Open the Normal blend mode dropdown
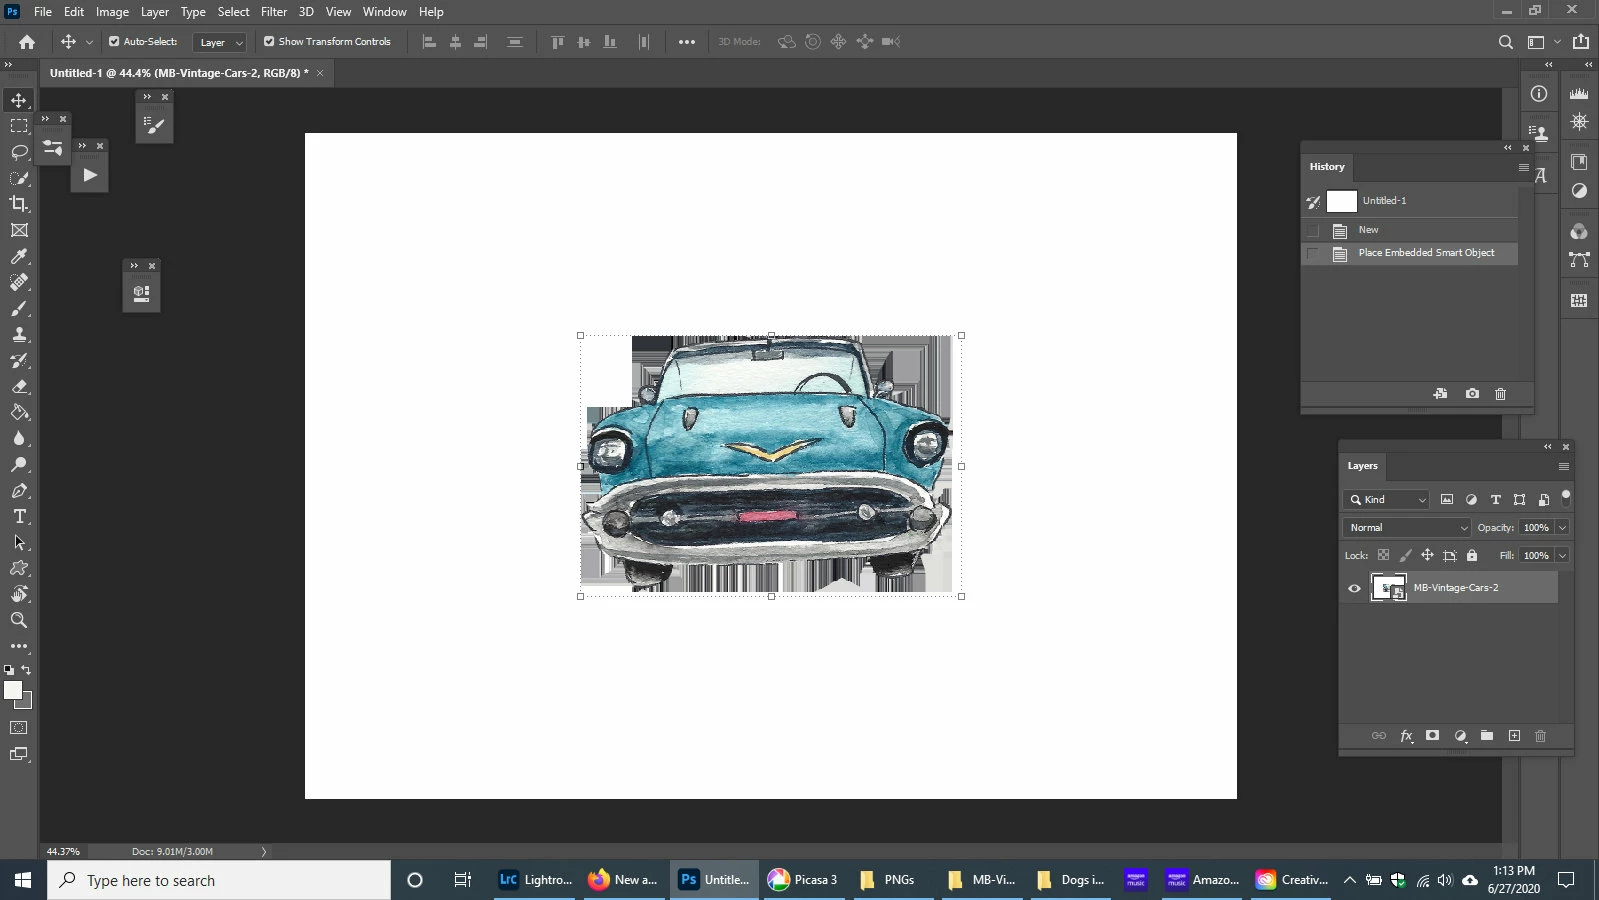Image resolution: width=1599 pixels, height=900 pixels. click(x=1407, y=528)
